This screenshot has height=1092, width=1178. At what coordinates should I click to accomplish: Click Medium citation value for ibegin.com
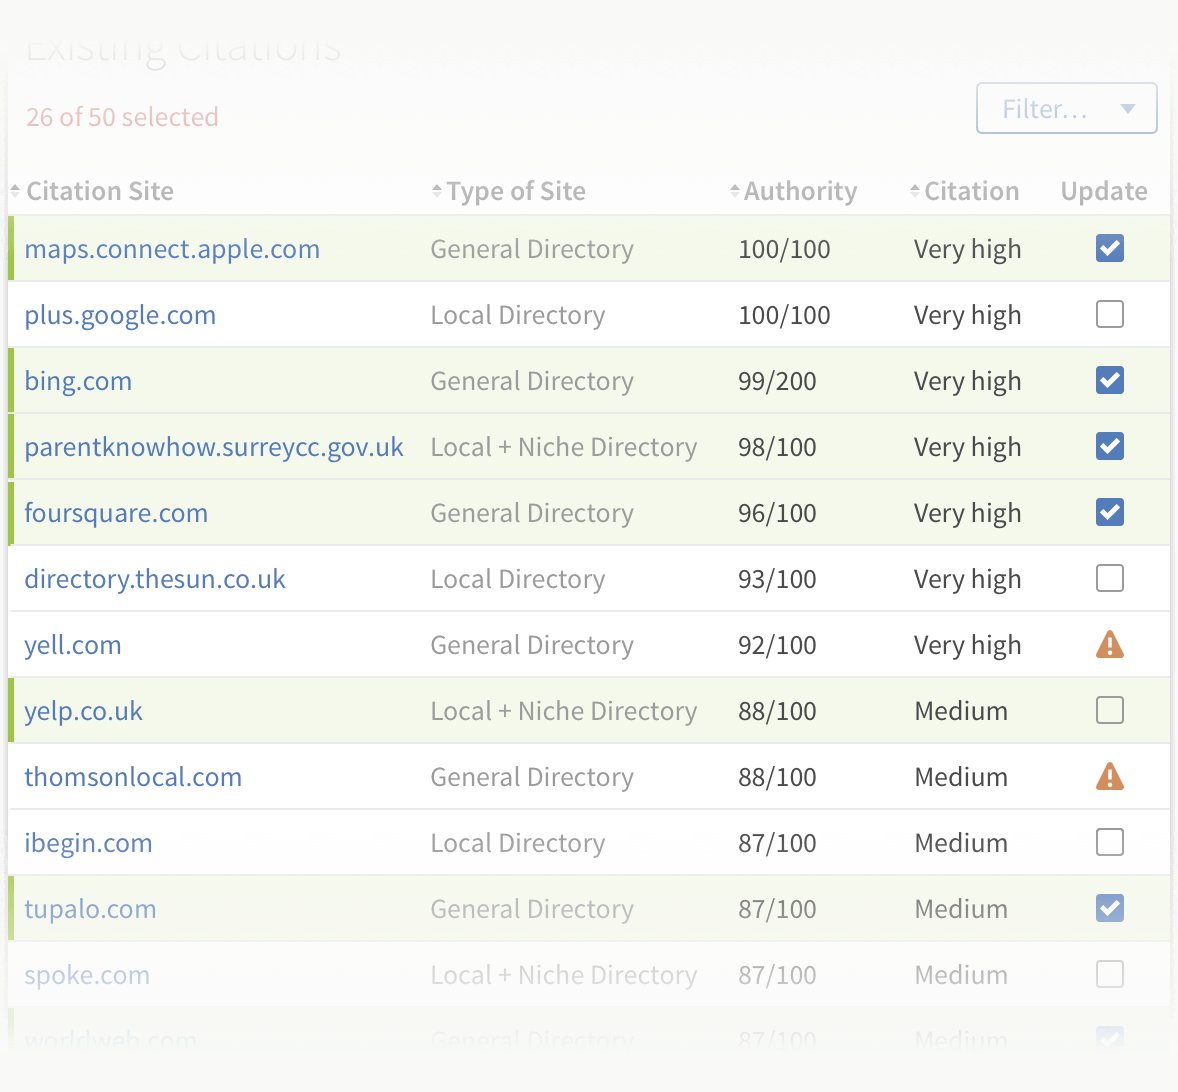[x=961, y=843]
